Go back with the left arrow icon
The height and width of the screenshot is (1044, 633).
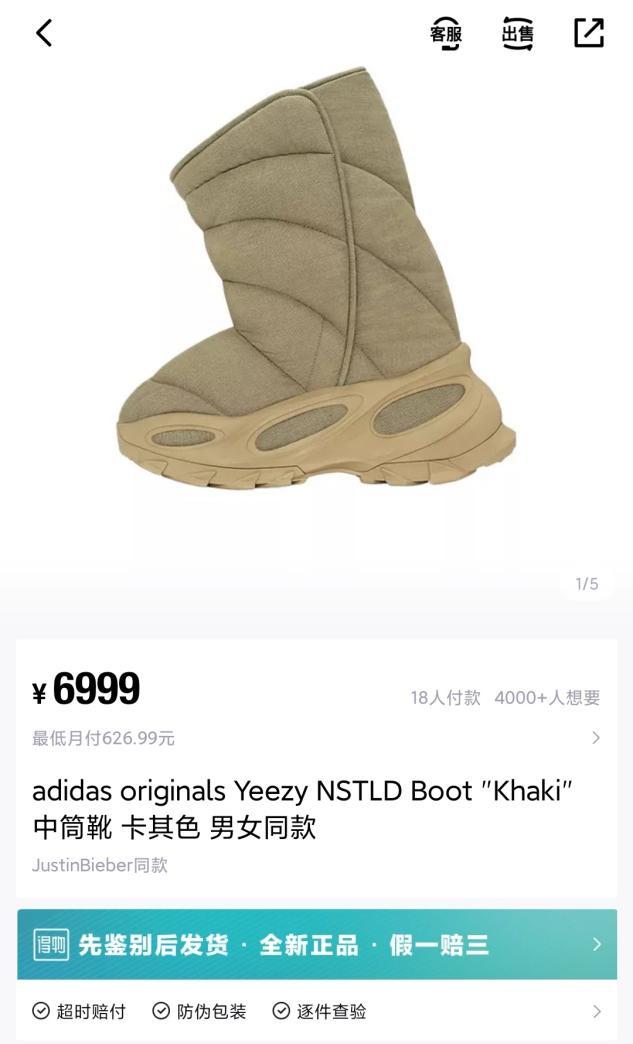click(x=44, y=33)
